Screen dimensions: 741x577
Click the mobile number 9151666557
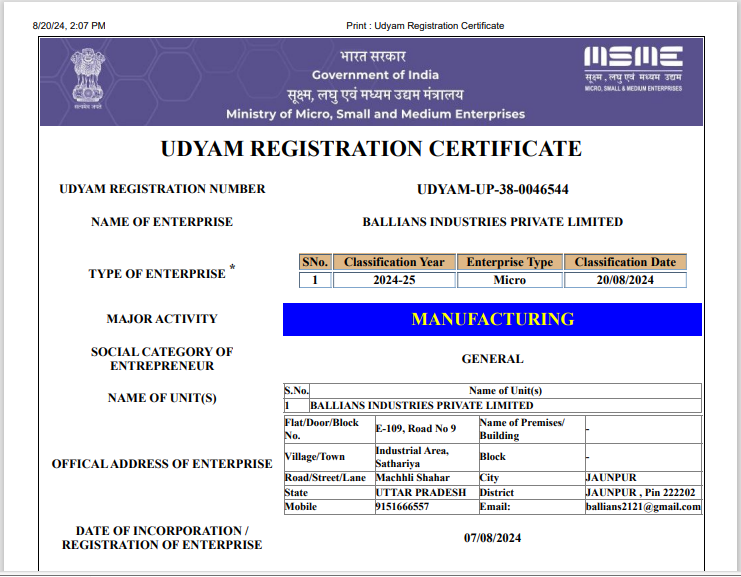427,507
